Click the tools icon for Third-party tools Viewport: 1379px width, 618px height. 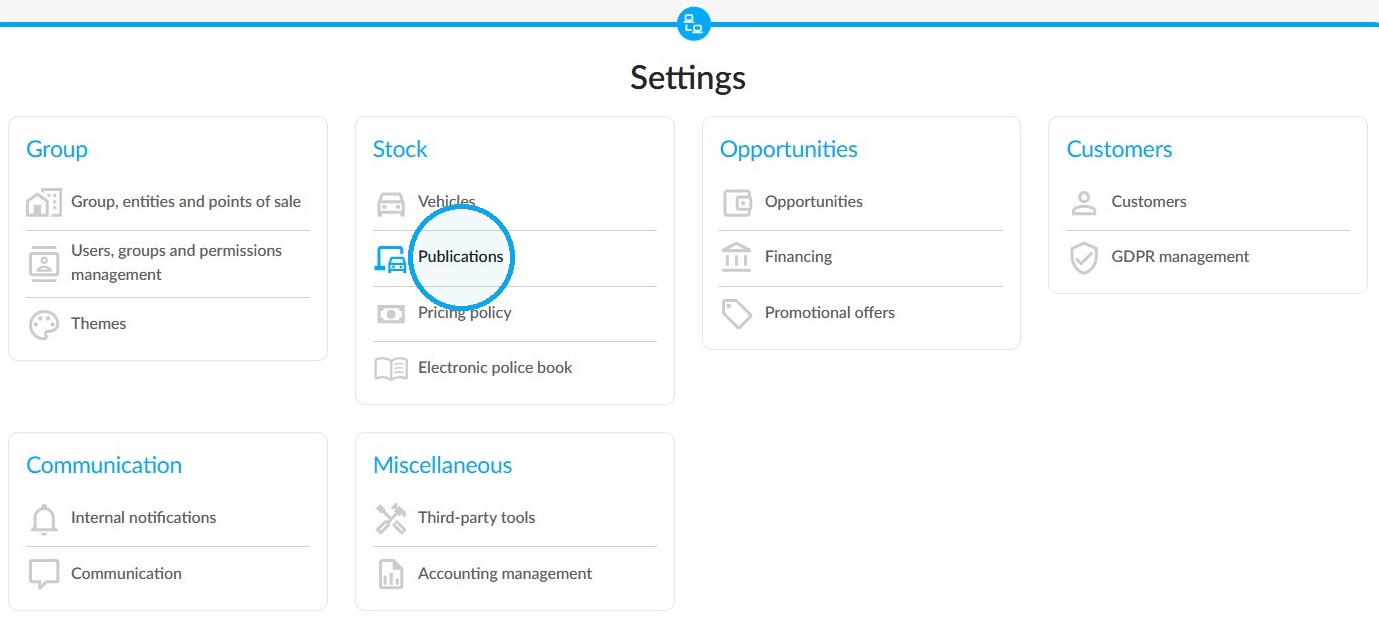[391, 519]
